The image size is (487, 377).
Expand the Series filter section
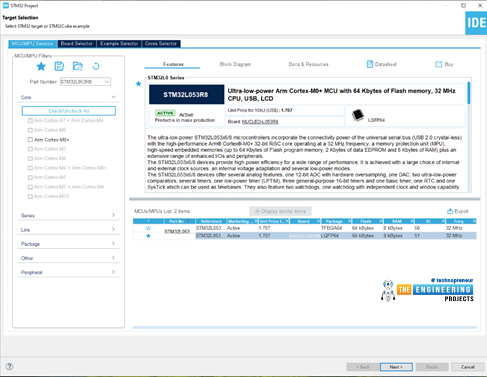pos(68,215)
